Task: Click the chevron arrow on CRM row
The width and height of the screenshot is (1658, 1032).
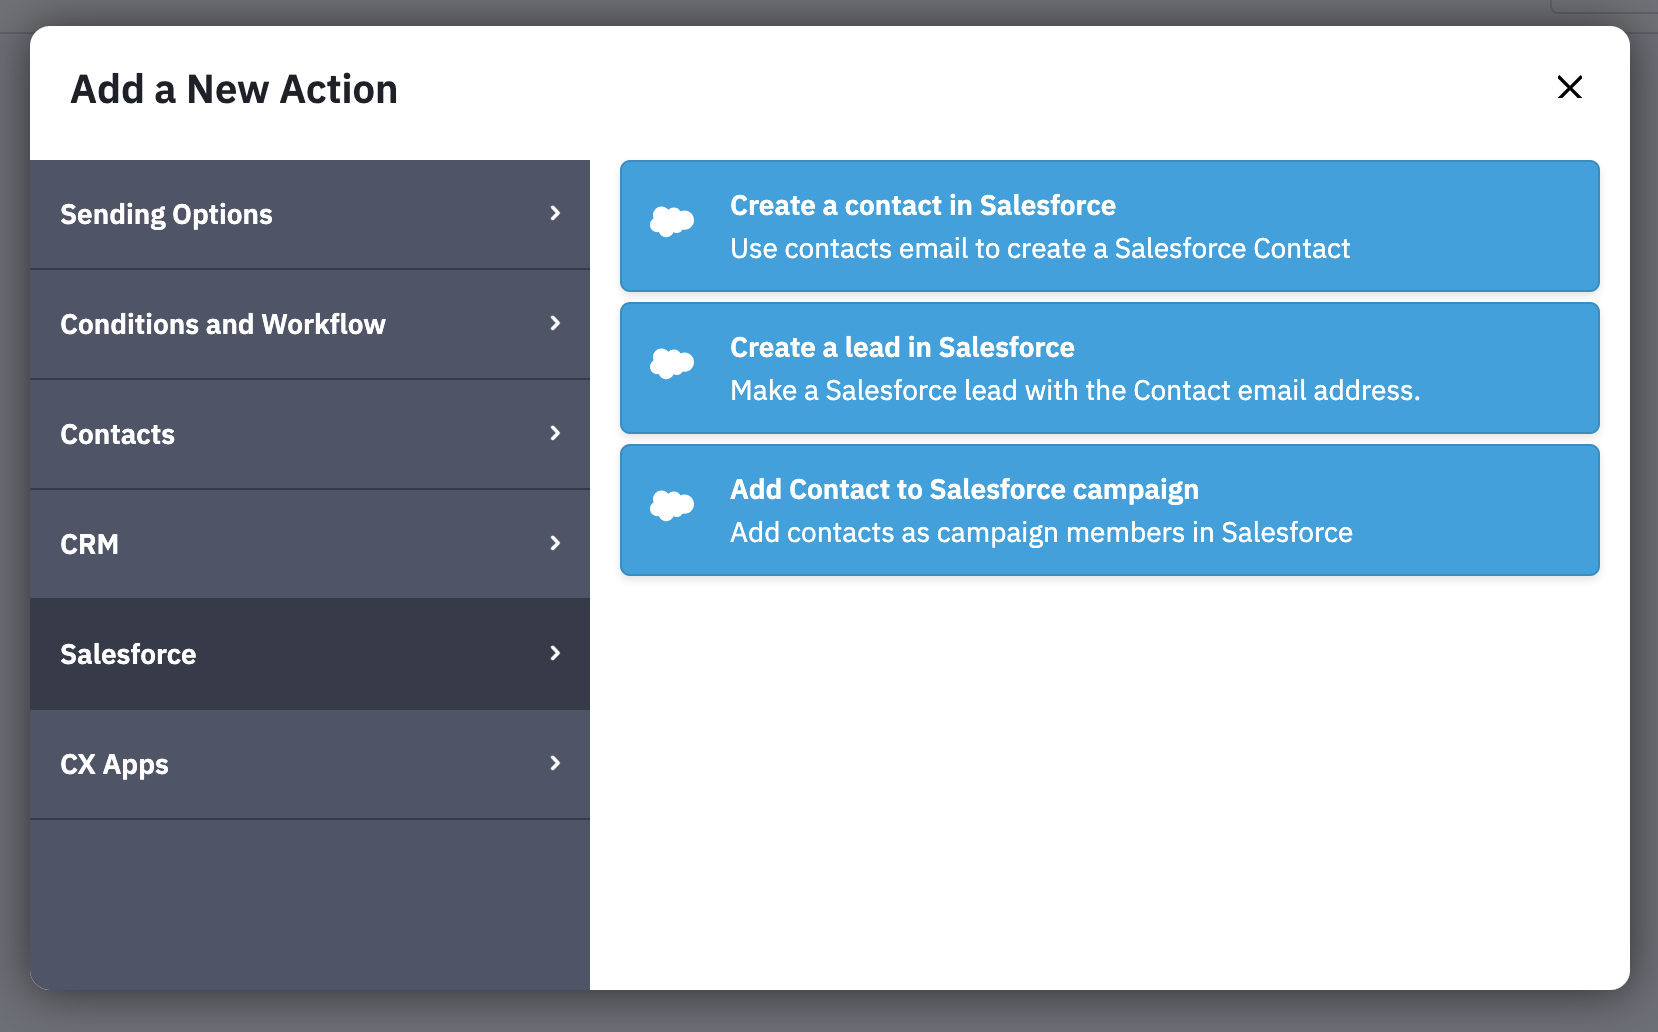Action: (x=555, y=543)
